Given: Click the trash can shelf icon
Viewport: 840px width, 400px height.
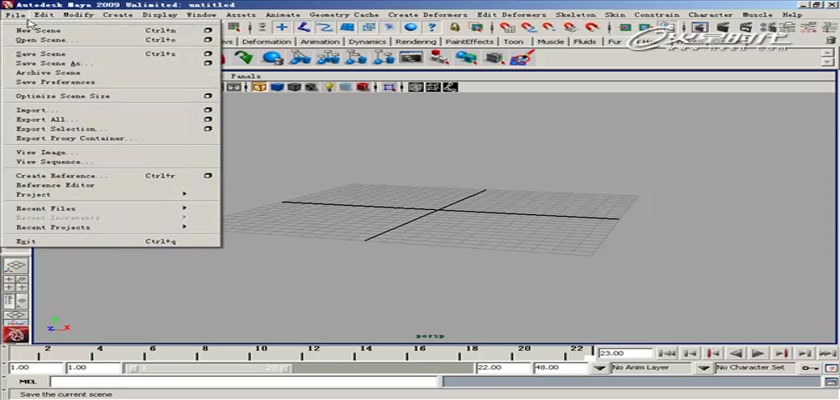Looking at the screenshot, I should [x=829, y=40].
